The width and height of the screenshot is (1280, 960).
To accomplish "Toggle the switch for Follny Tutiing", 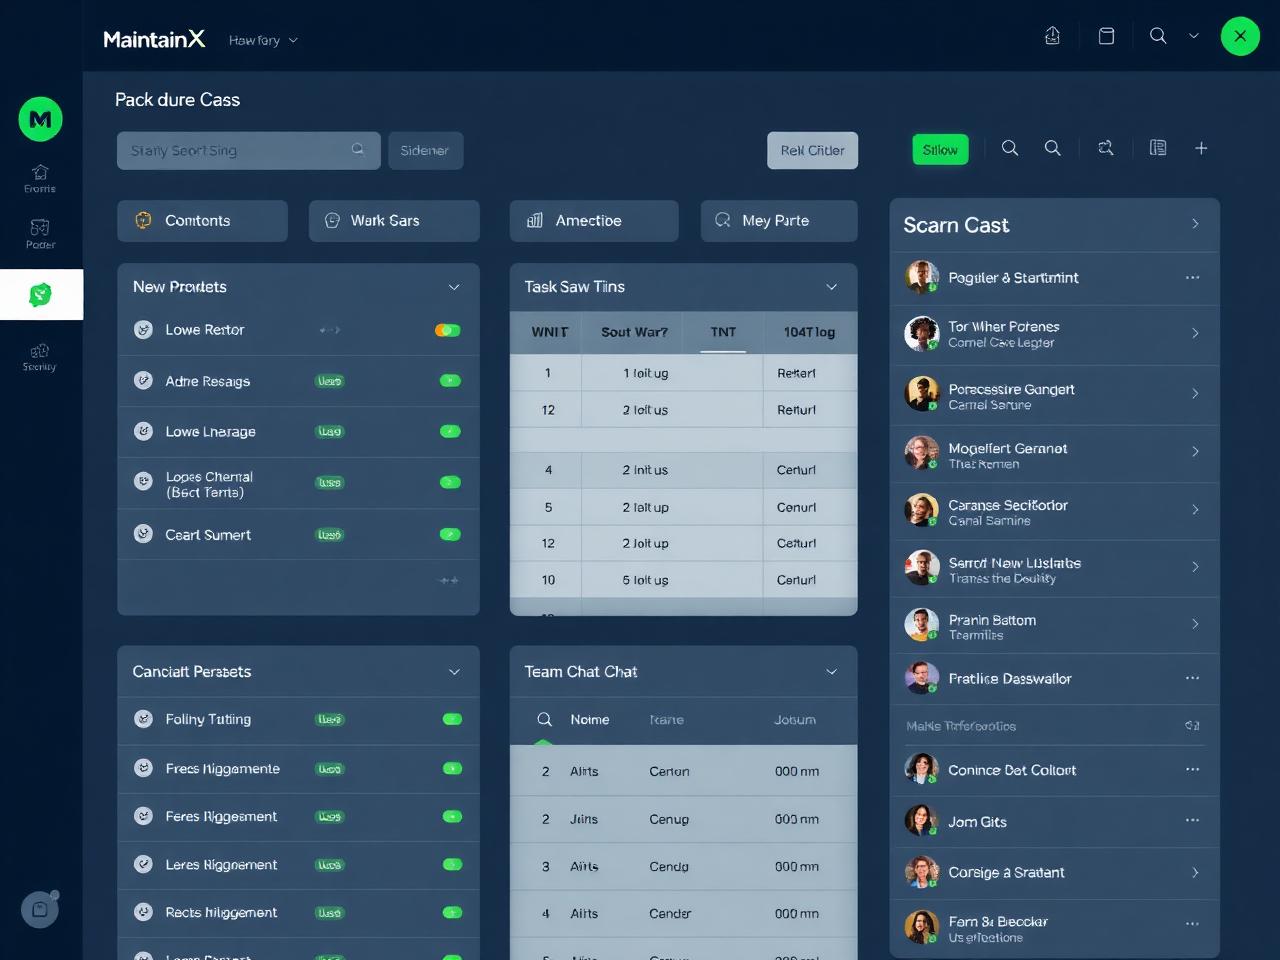I will point(452,719).
